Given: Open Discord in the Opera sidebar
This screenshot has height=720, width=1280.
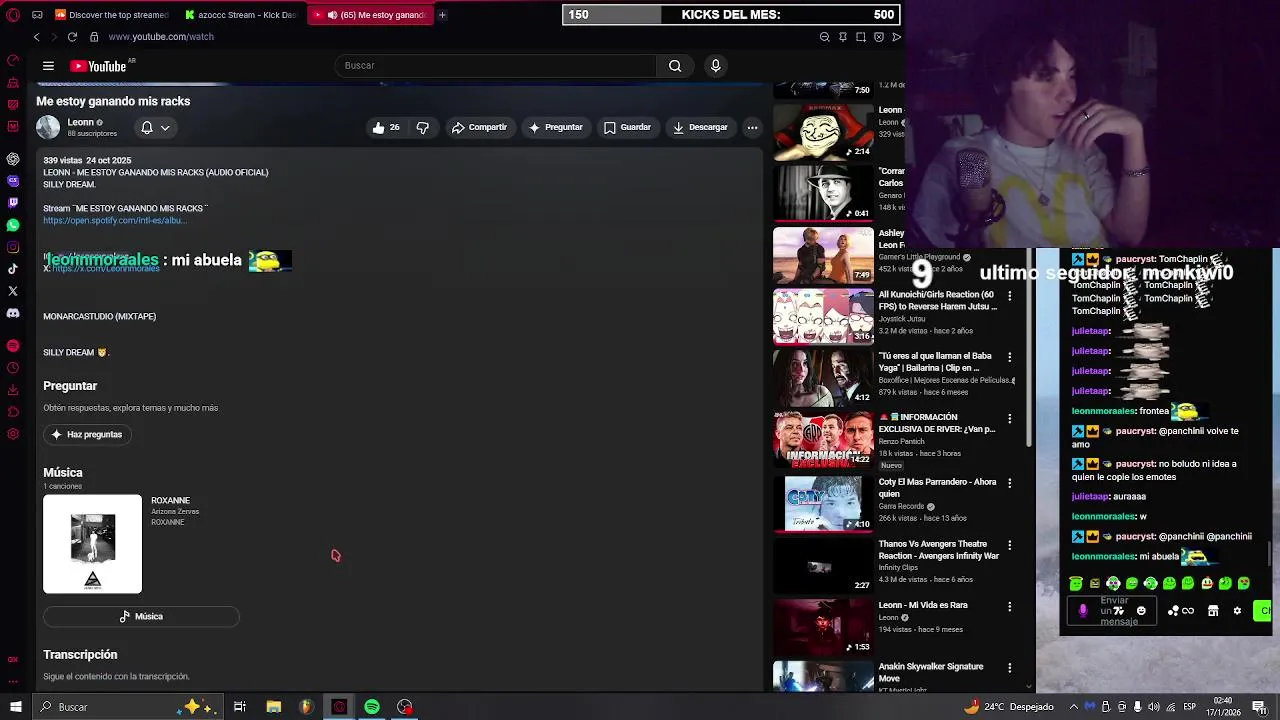Looking at the screenshot, I should pyautogui.click(x=13, y=313).
